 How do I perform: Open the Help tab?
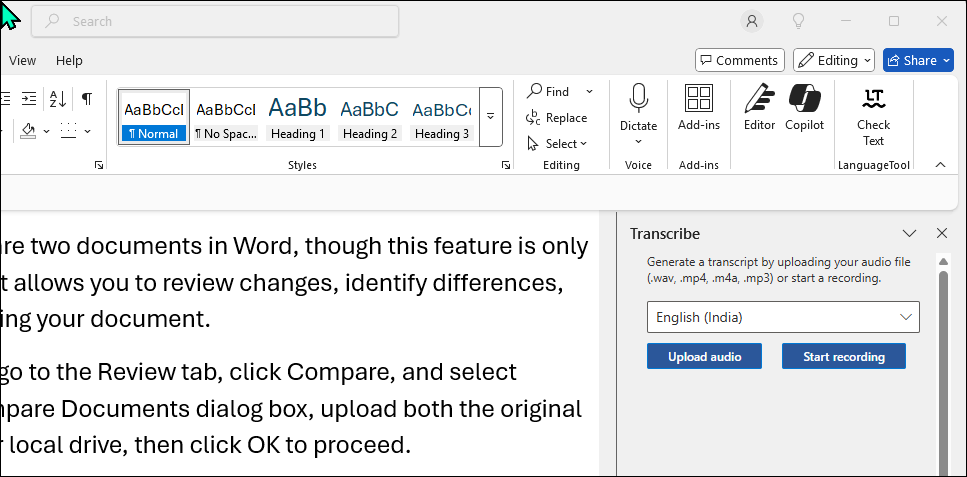point(69,60)
